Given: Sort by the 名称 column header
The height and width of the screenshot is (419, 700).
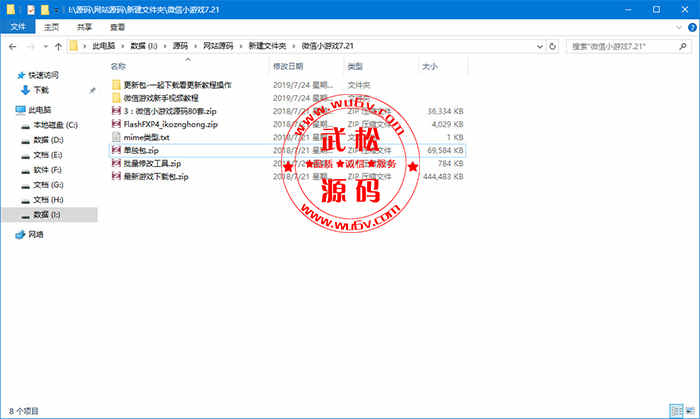Looking at the screenshot, I should (118, 66).
